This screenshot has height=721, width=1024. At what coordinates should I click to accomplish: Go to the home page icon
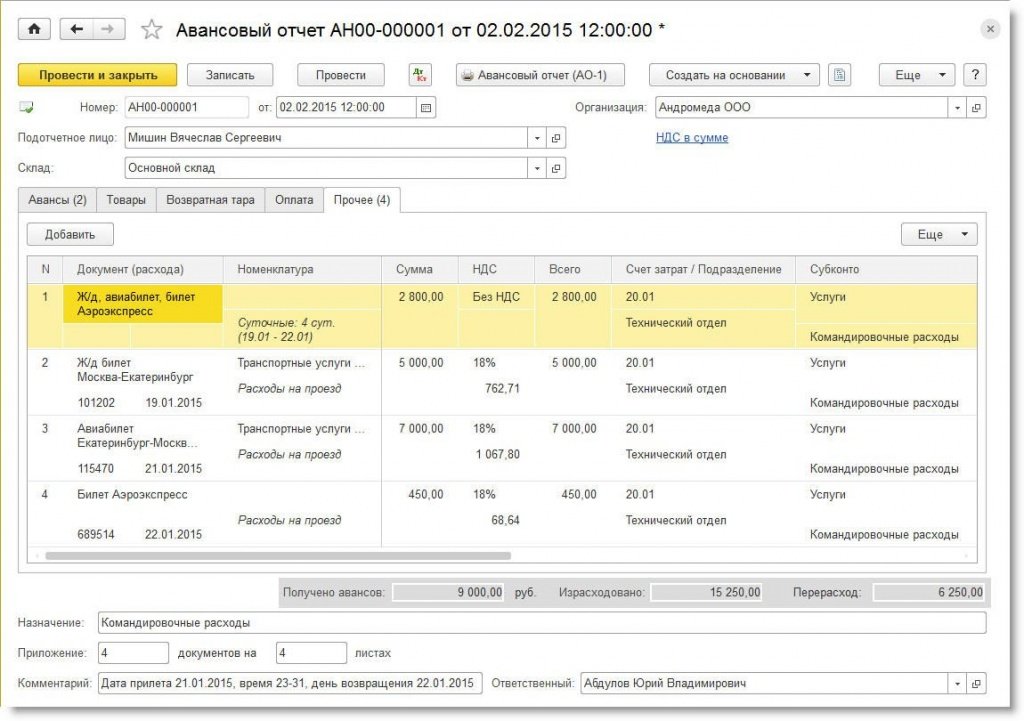pos(34,29)
